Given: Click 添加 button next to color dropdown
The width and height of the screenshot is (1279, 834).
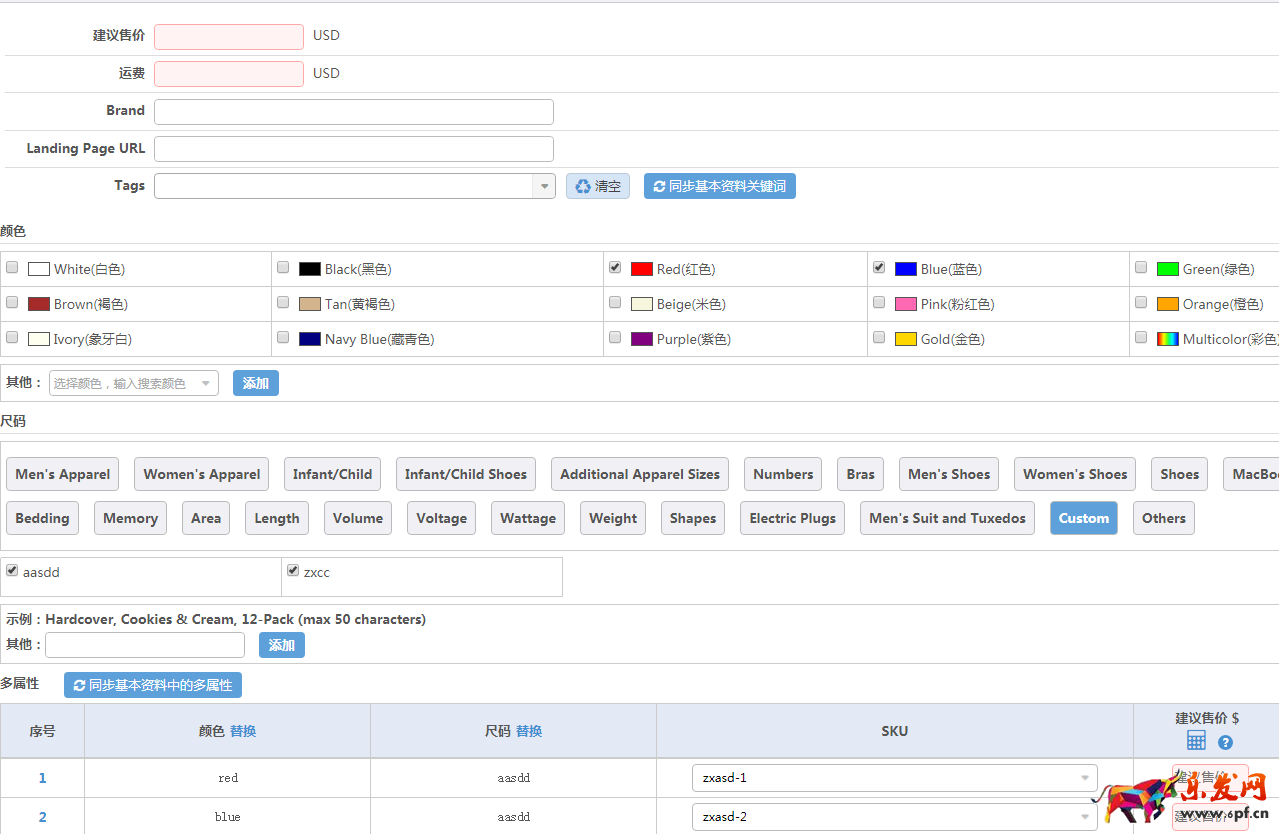Looking at the screenshot, I should (x=255, y=383).
